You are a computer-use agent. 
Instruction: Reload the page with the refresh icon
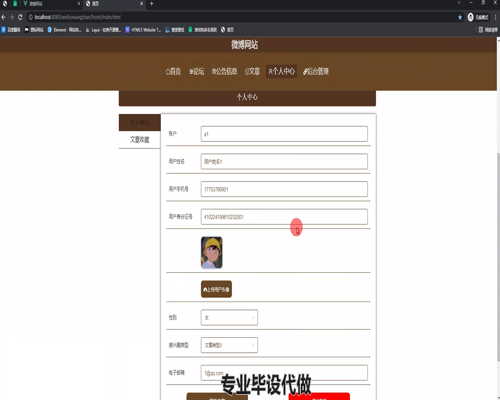click(x=20, y=17)
